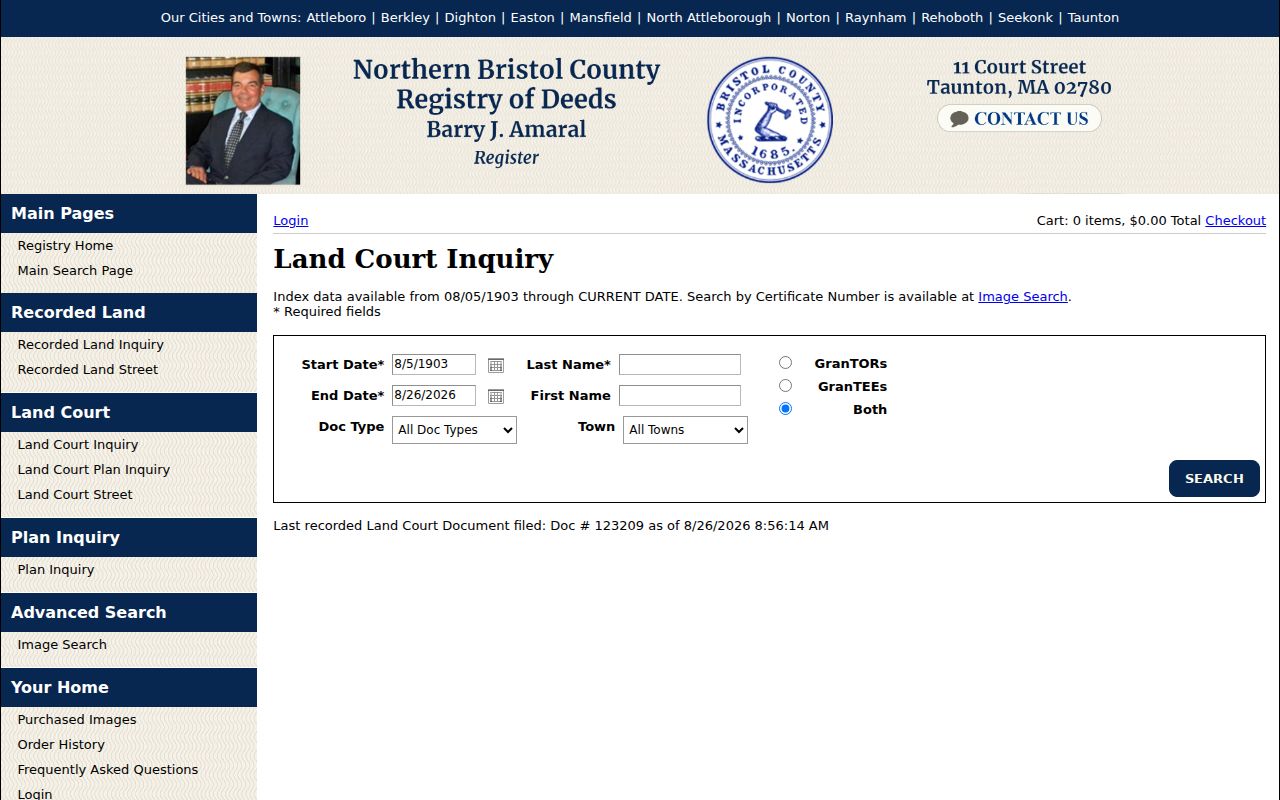Select the Both radio button
Viewport: 1280px width, 800px height.
point(785,409)
